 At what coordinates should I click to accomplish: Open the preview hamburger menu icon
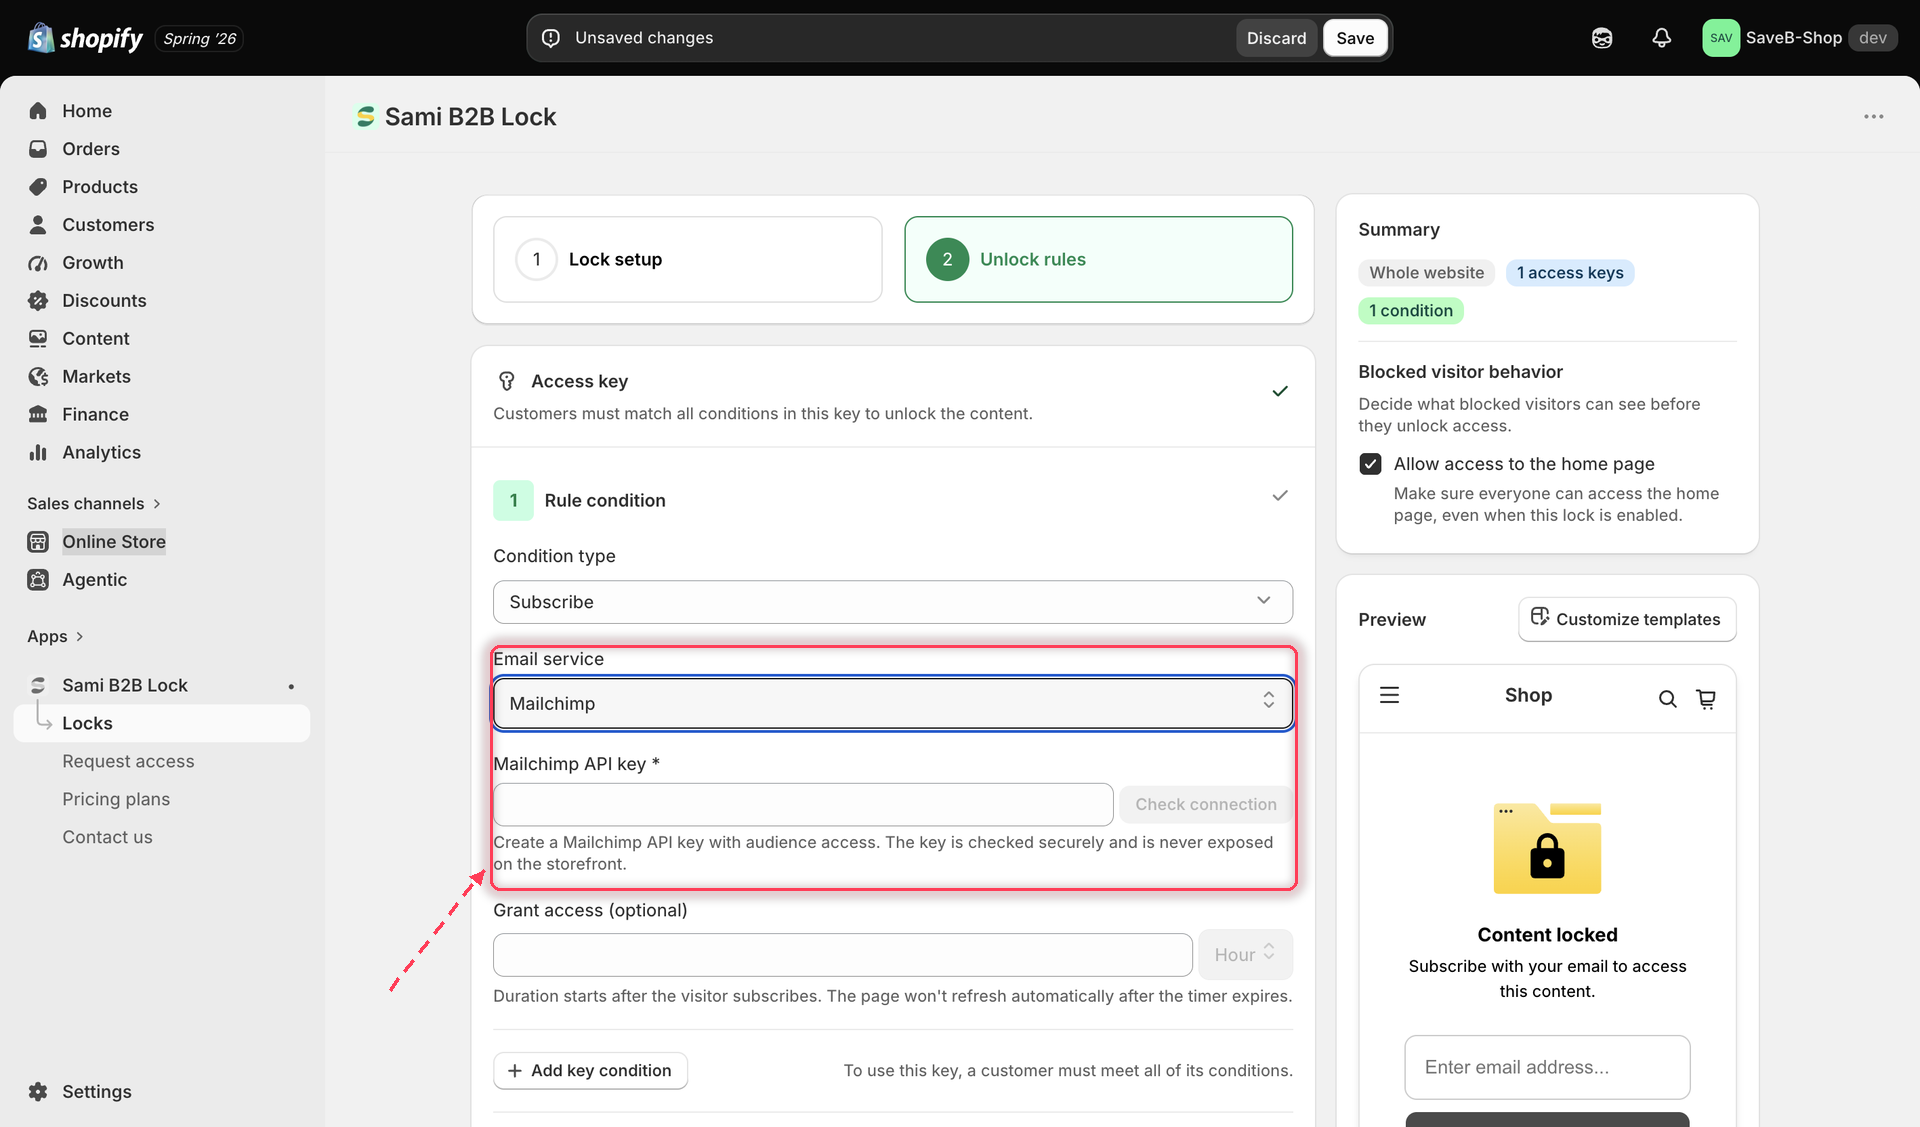coord(1389,695)
